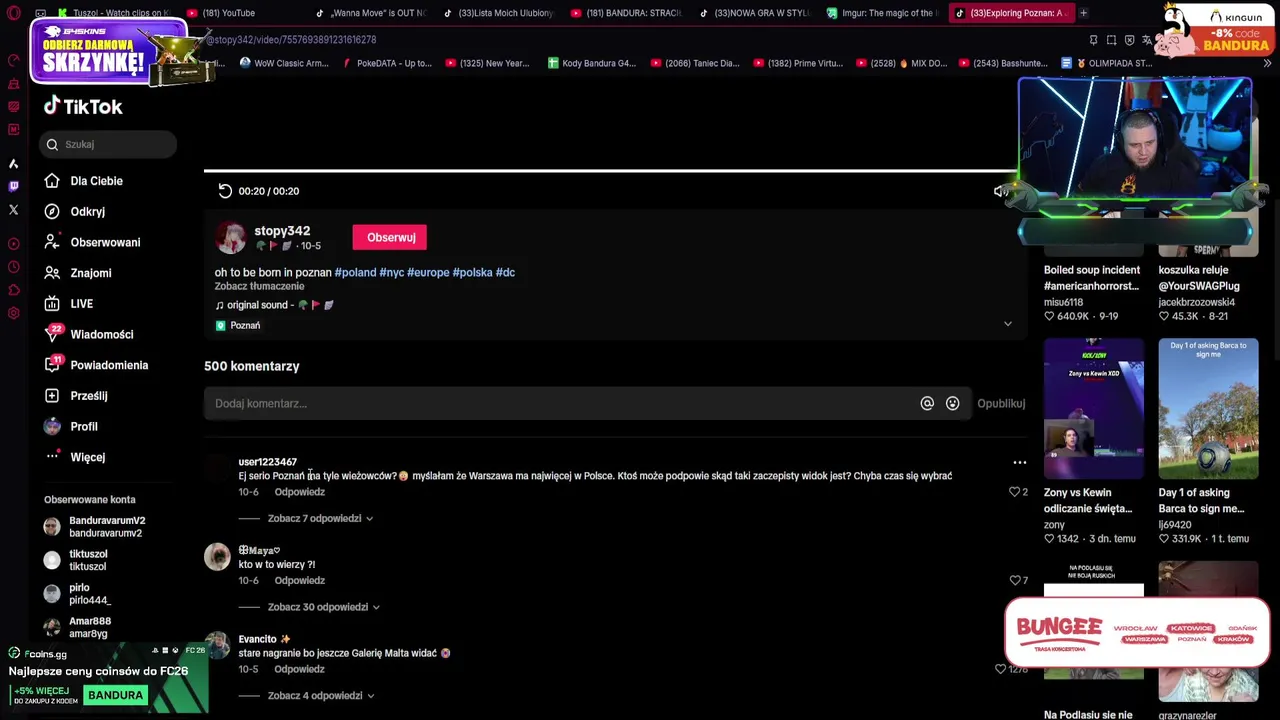The width and height of the screenshot is (1280, 720).
Task: Like the Evancito comment heart
Action: [1000, 668]
